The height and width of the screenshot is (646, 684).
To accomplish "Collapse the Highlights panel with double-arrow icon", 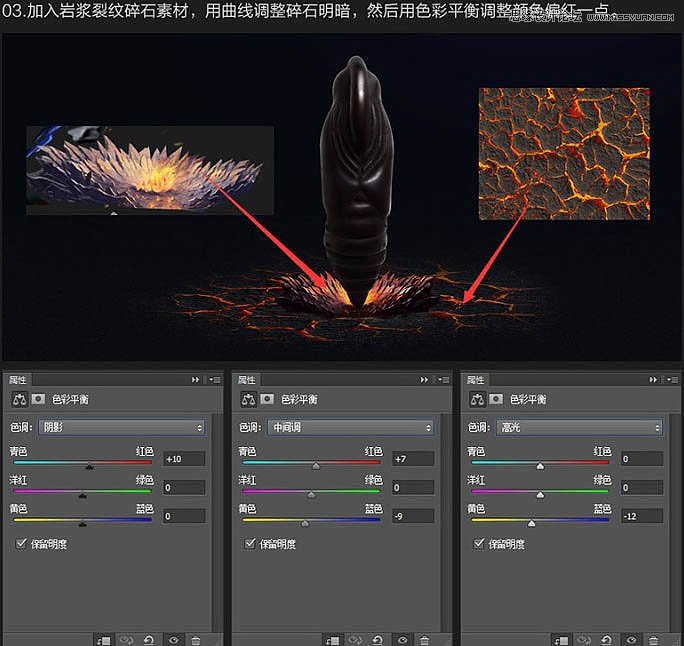I will [x=653, y=380].
